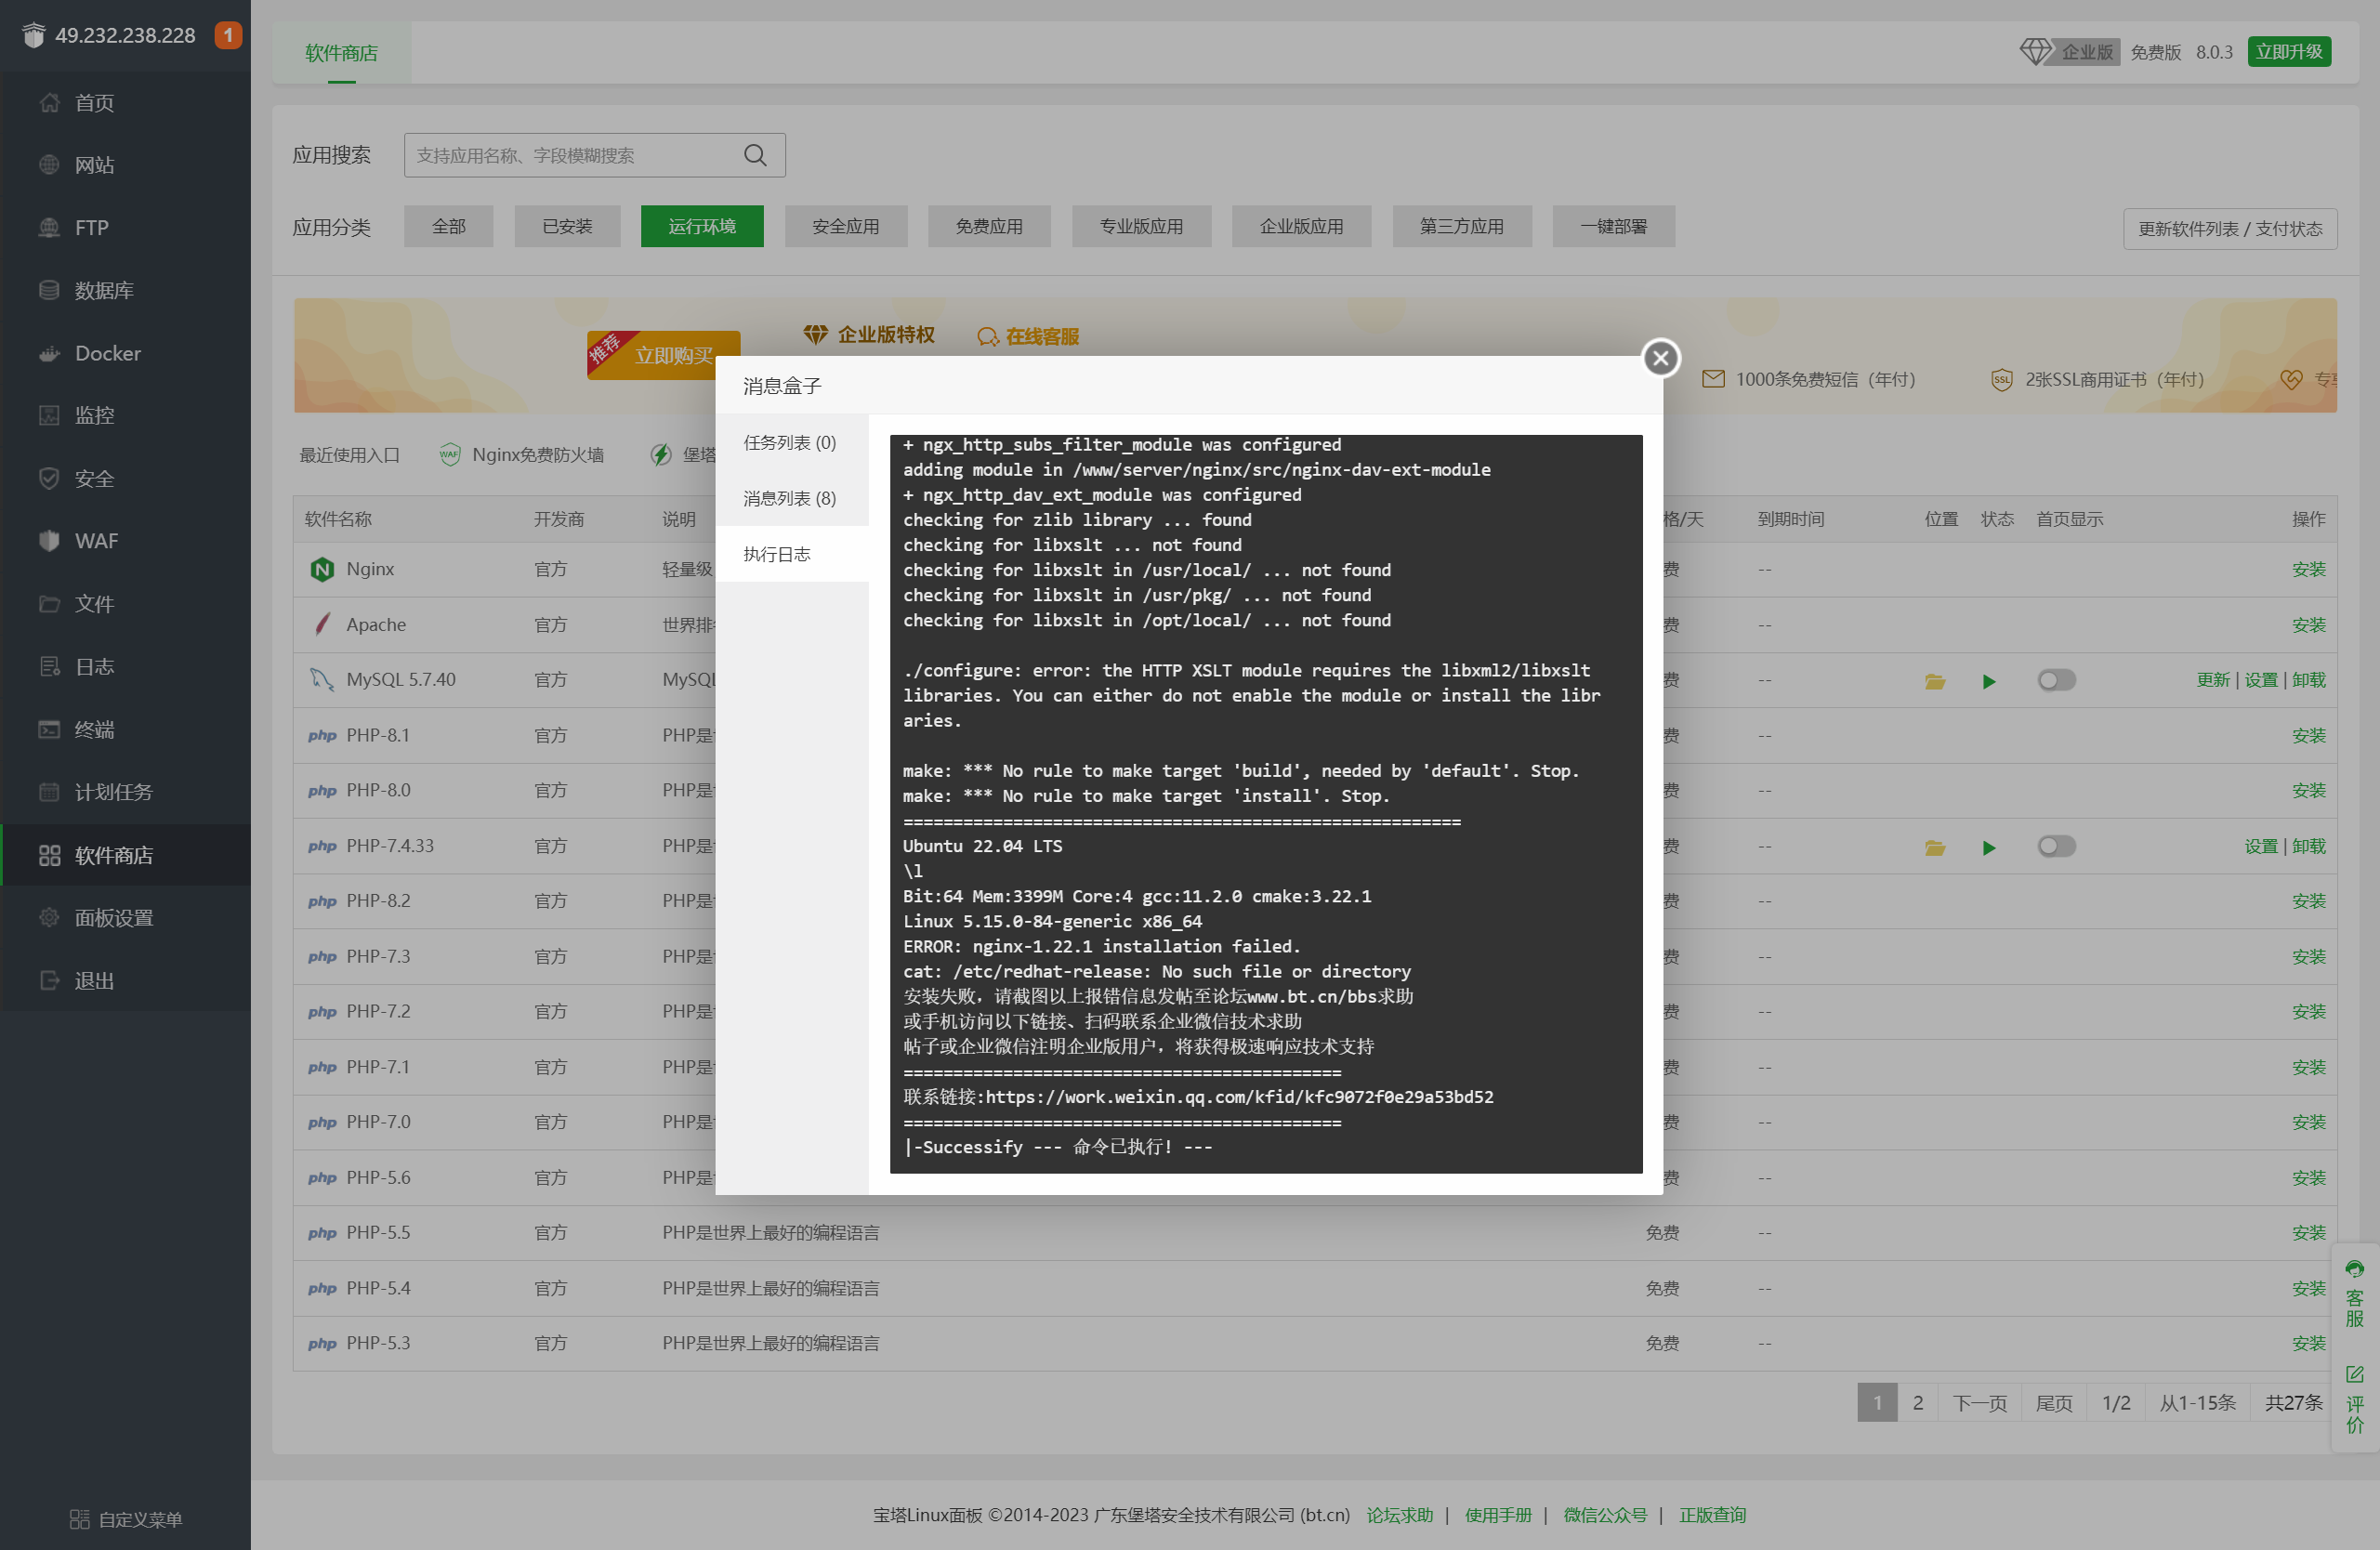Click the 计划任务 calendar sidebar icon

click(x=49, y=792)
